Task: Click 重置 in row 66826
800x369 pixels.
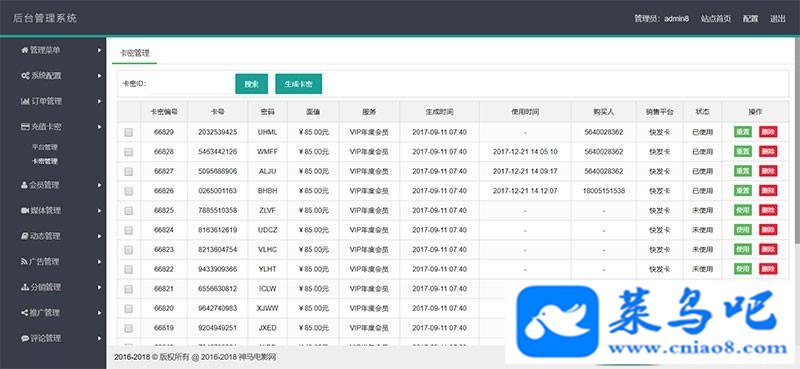Action: coord(743,190)
